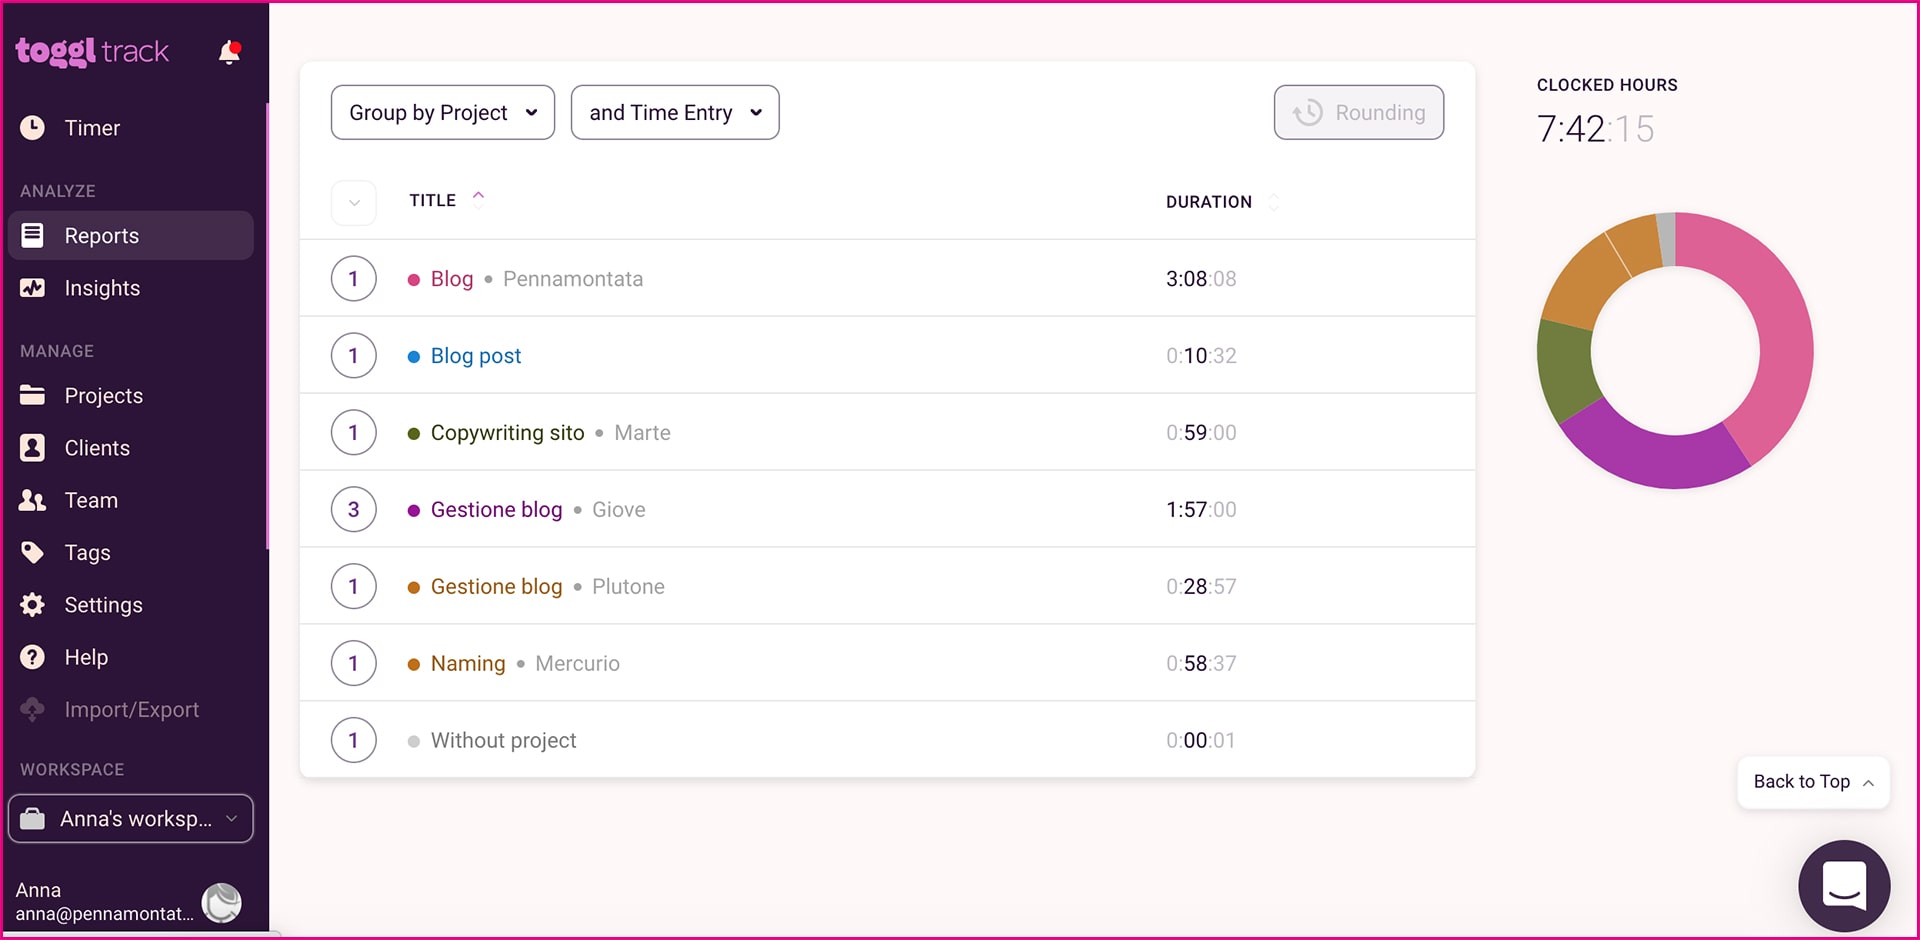Open the and Time Entry dropdown
The width and height of the screenshot is (1920, 940).
click(x=674, y=113)
